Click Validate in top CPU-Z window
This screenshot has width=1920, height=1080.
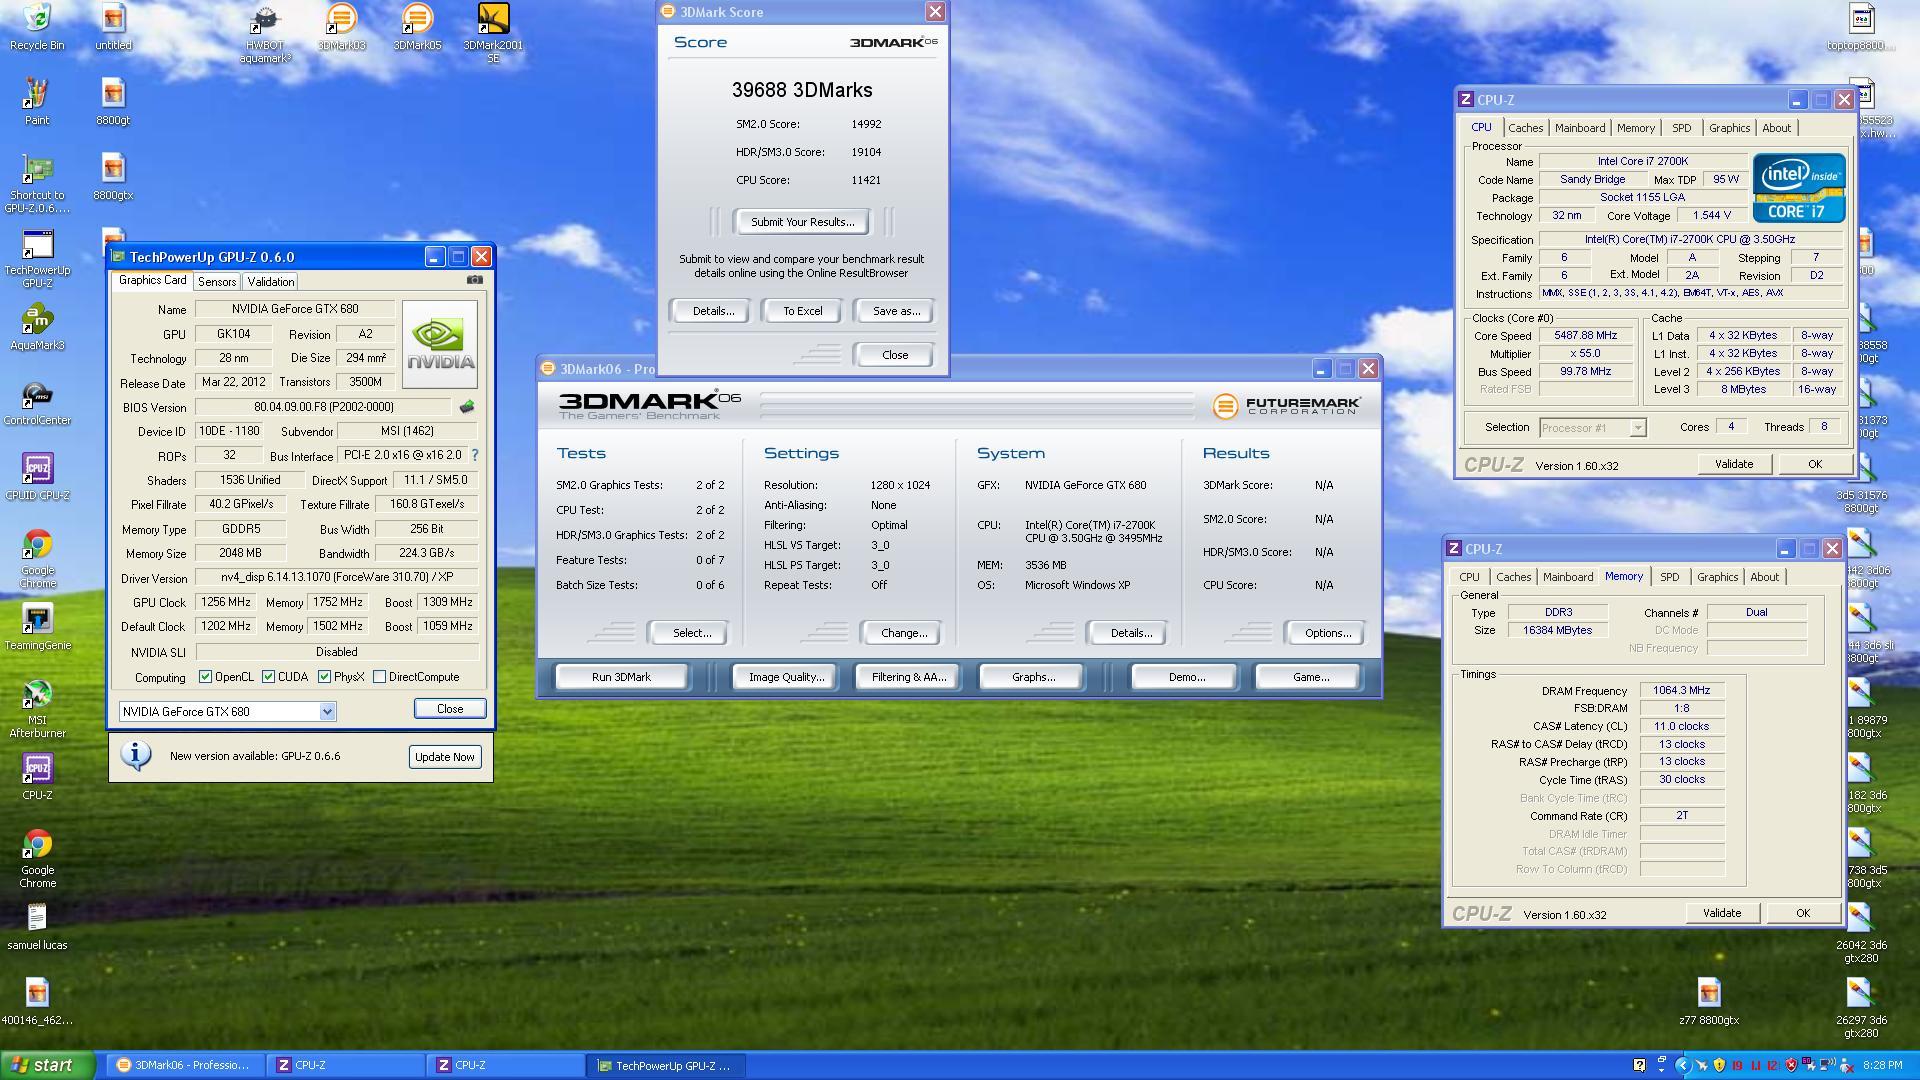pos(1733,464)
